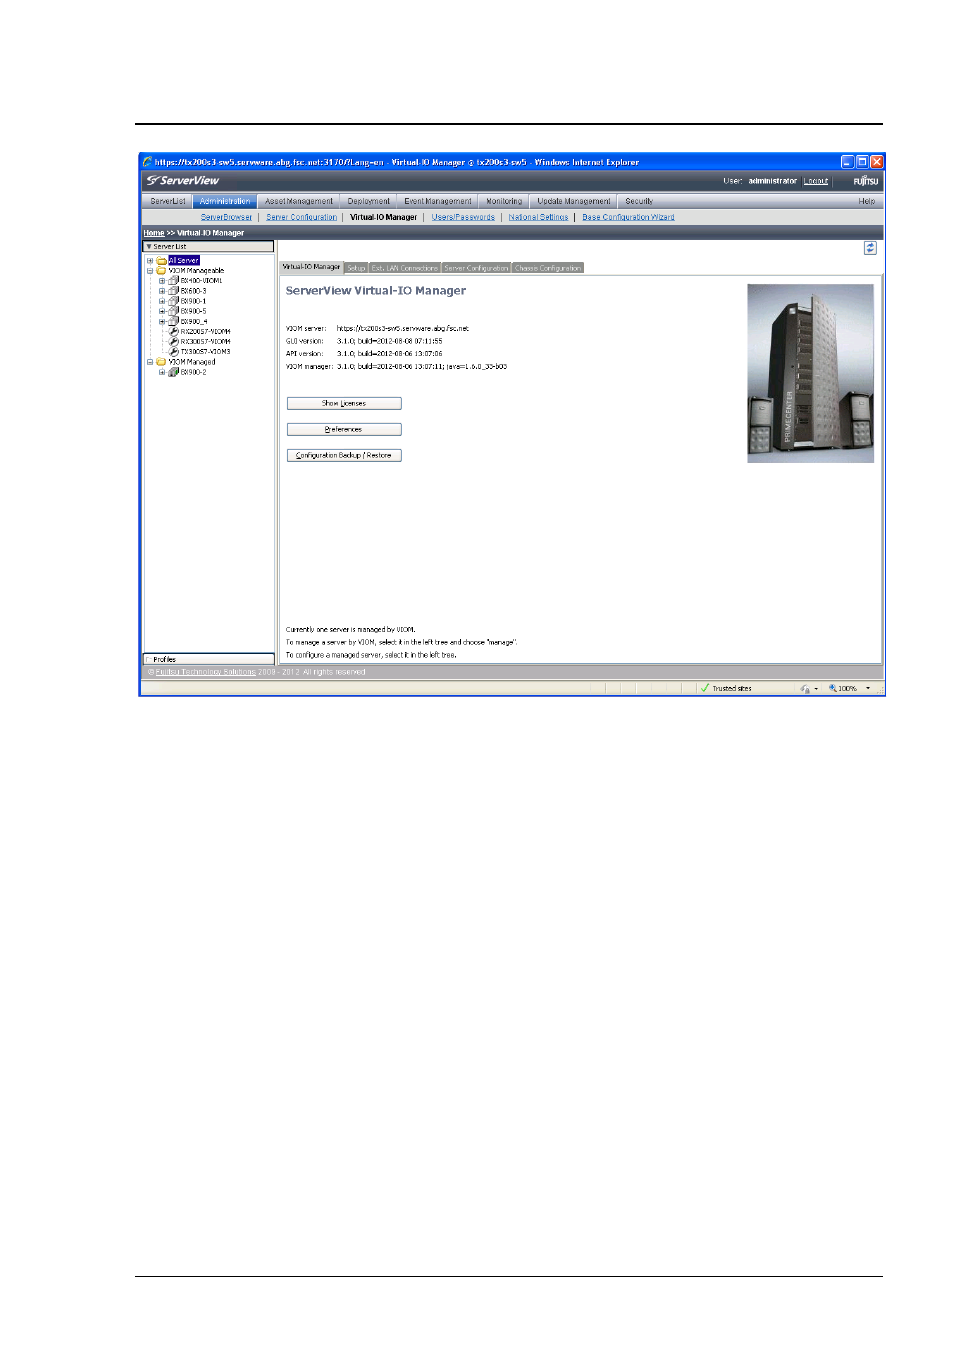Open the National Settings link
Screen dimensions: 955x1354
point(538,217)
